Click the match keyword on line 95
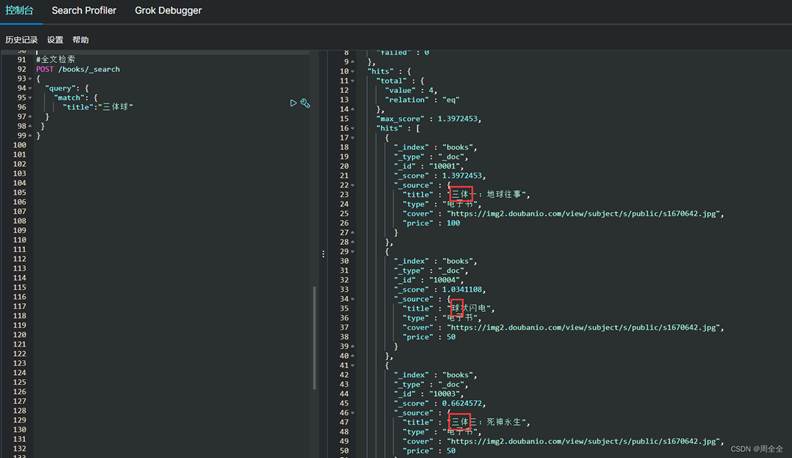 point(69,98)
